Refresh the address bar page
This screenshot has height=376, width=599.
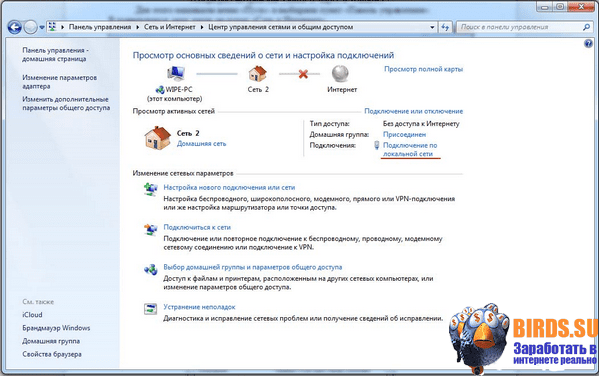445,27
